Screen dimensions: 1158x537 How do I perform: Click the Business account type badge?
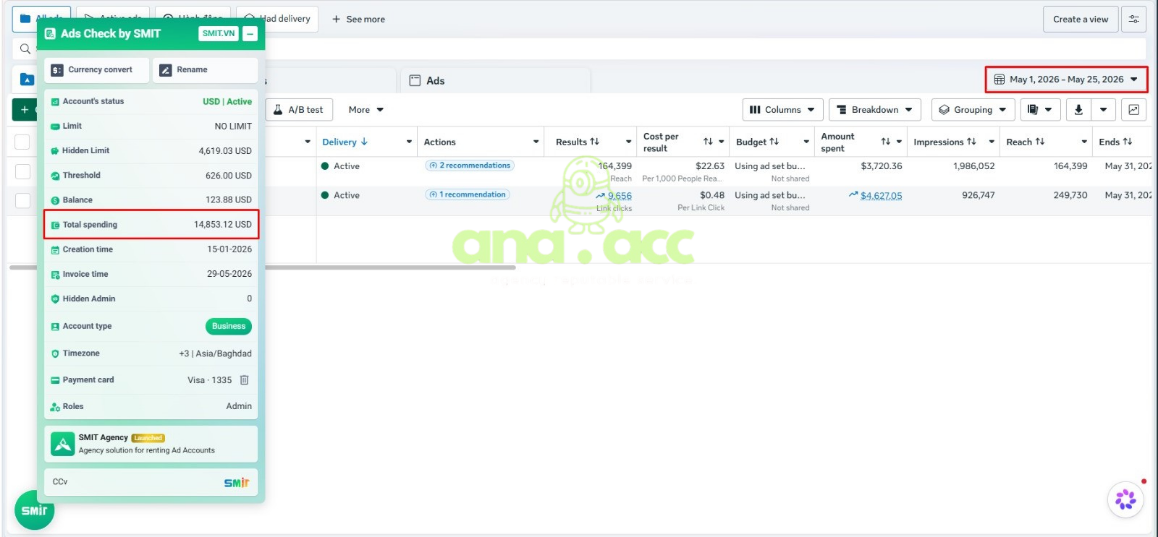point(228,326)
